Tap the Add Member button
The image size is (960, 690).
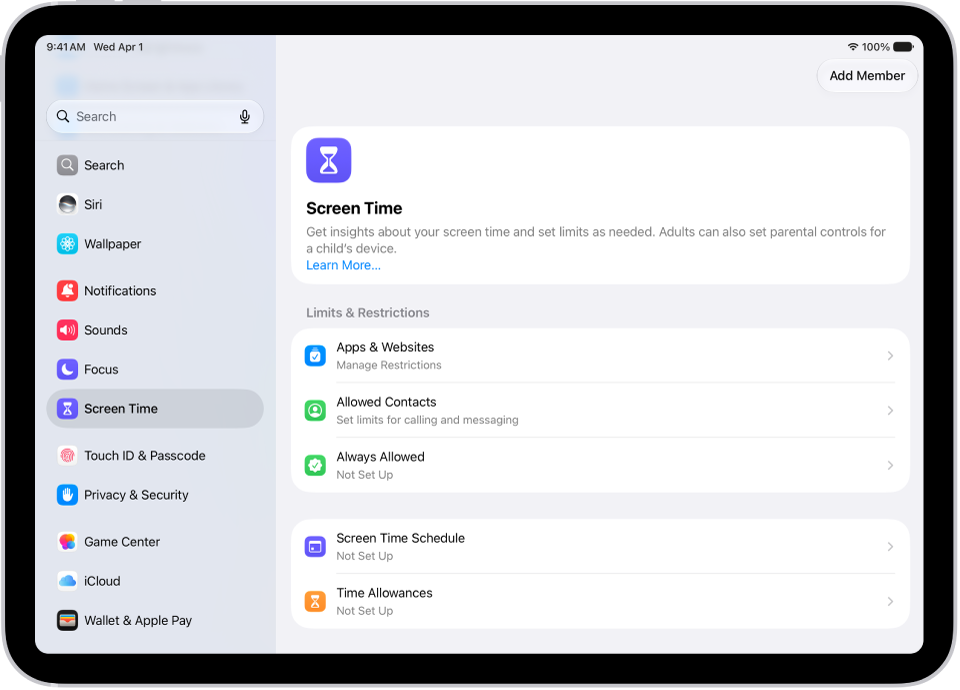[x=867, y=76]
